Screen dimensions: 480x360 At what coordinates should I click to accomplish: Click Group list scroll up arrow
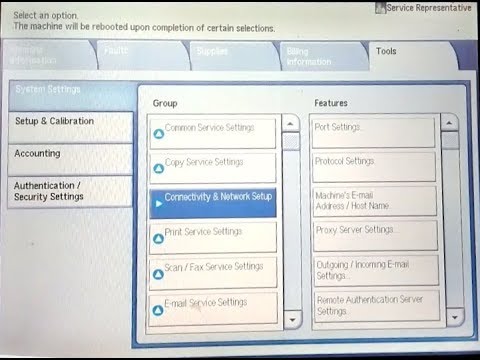click(x=291, y=124)
